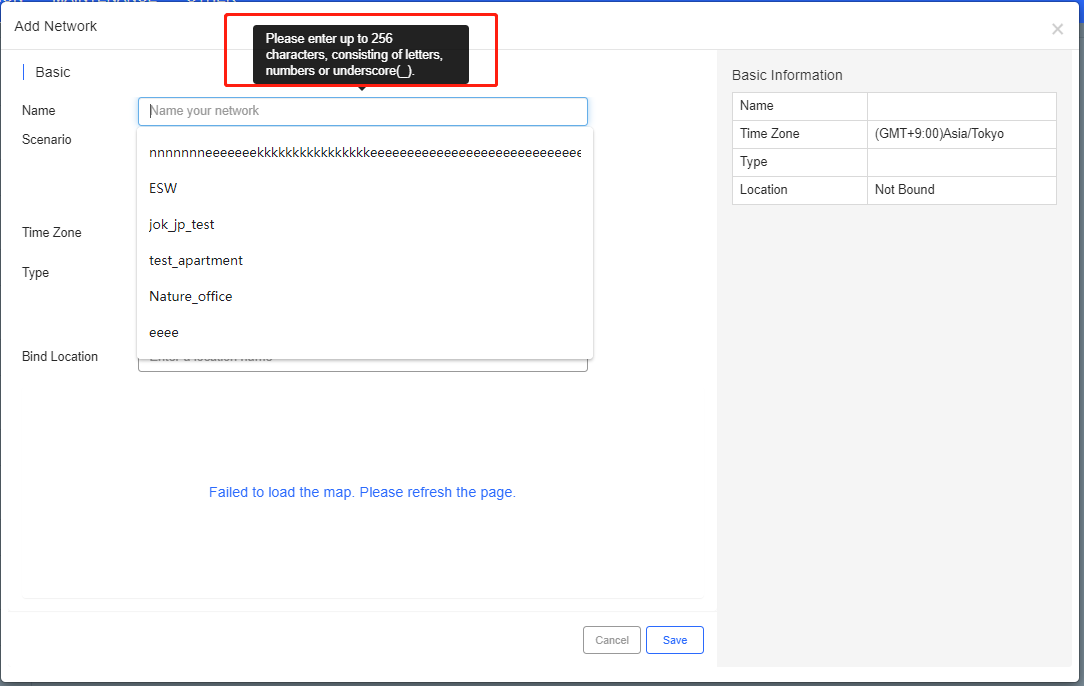Click the Type label in the form

tap(35, 272)
